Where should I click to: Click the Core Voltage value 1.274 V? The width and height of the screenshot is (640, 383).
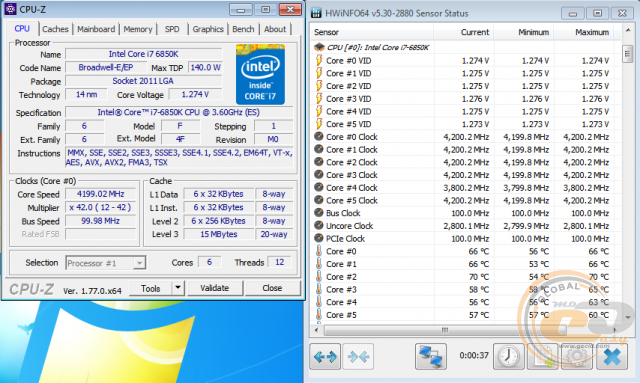tap(195, 94)
